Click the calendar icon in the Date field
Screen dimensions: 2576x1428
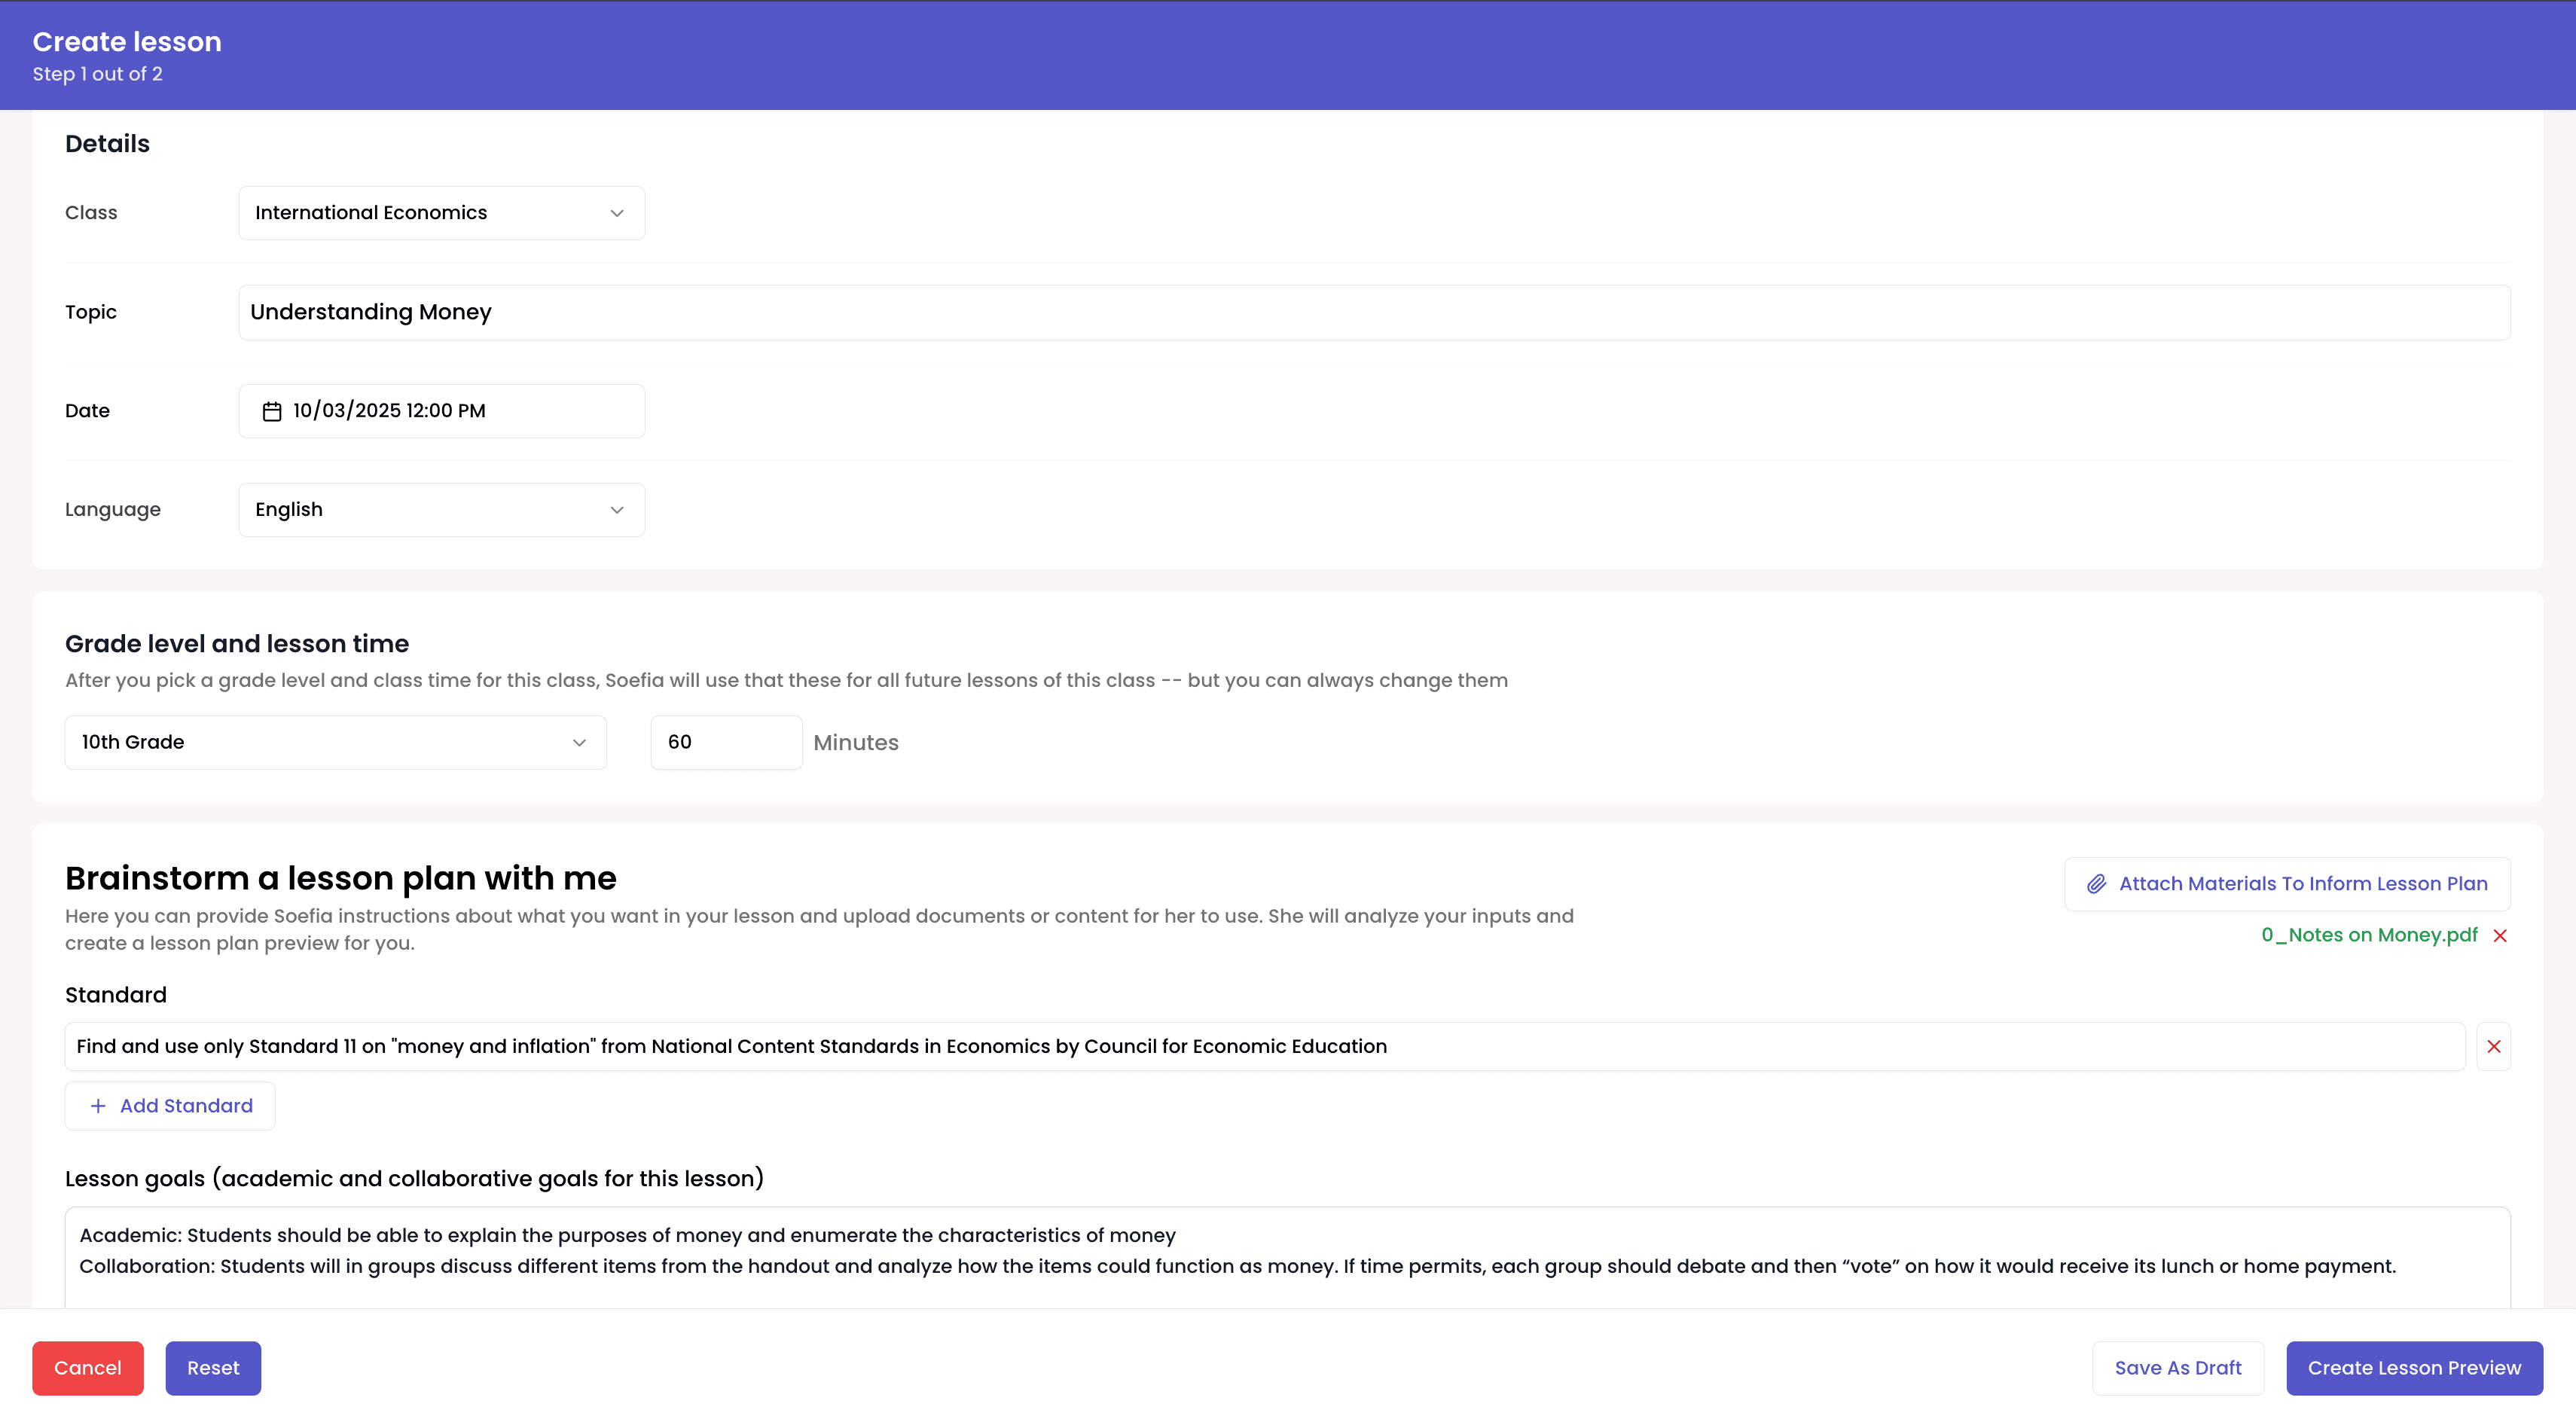coord(271,411)
